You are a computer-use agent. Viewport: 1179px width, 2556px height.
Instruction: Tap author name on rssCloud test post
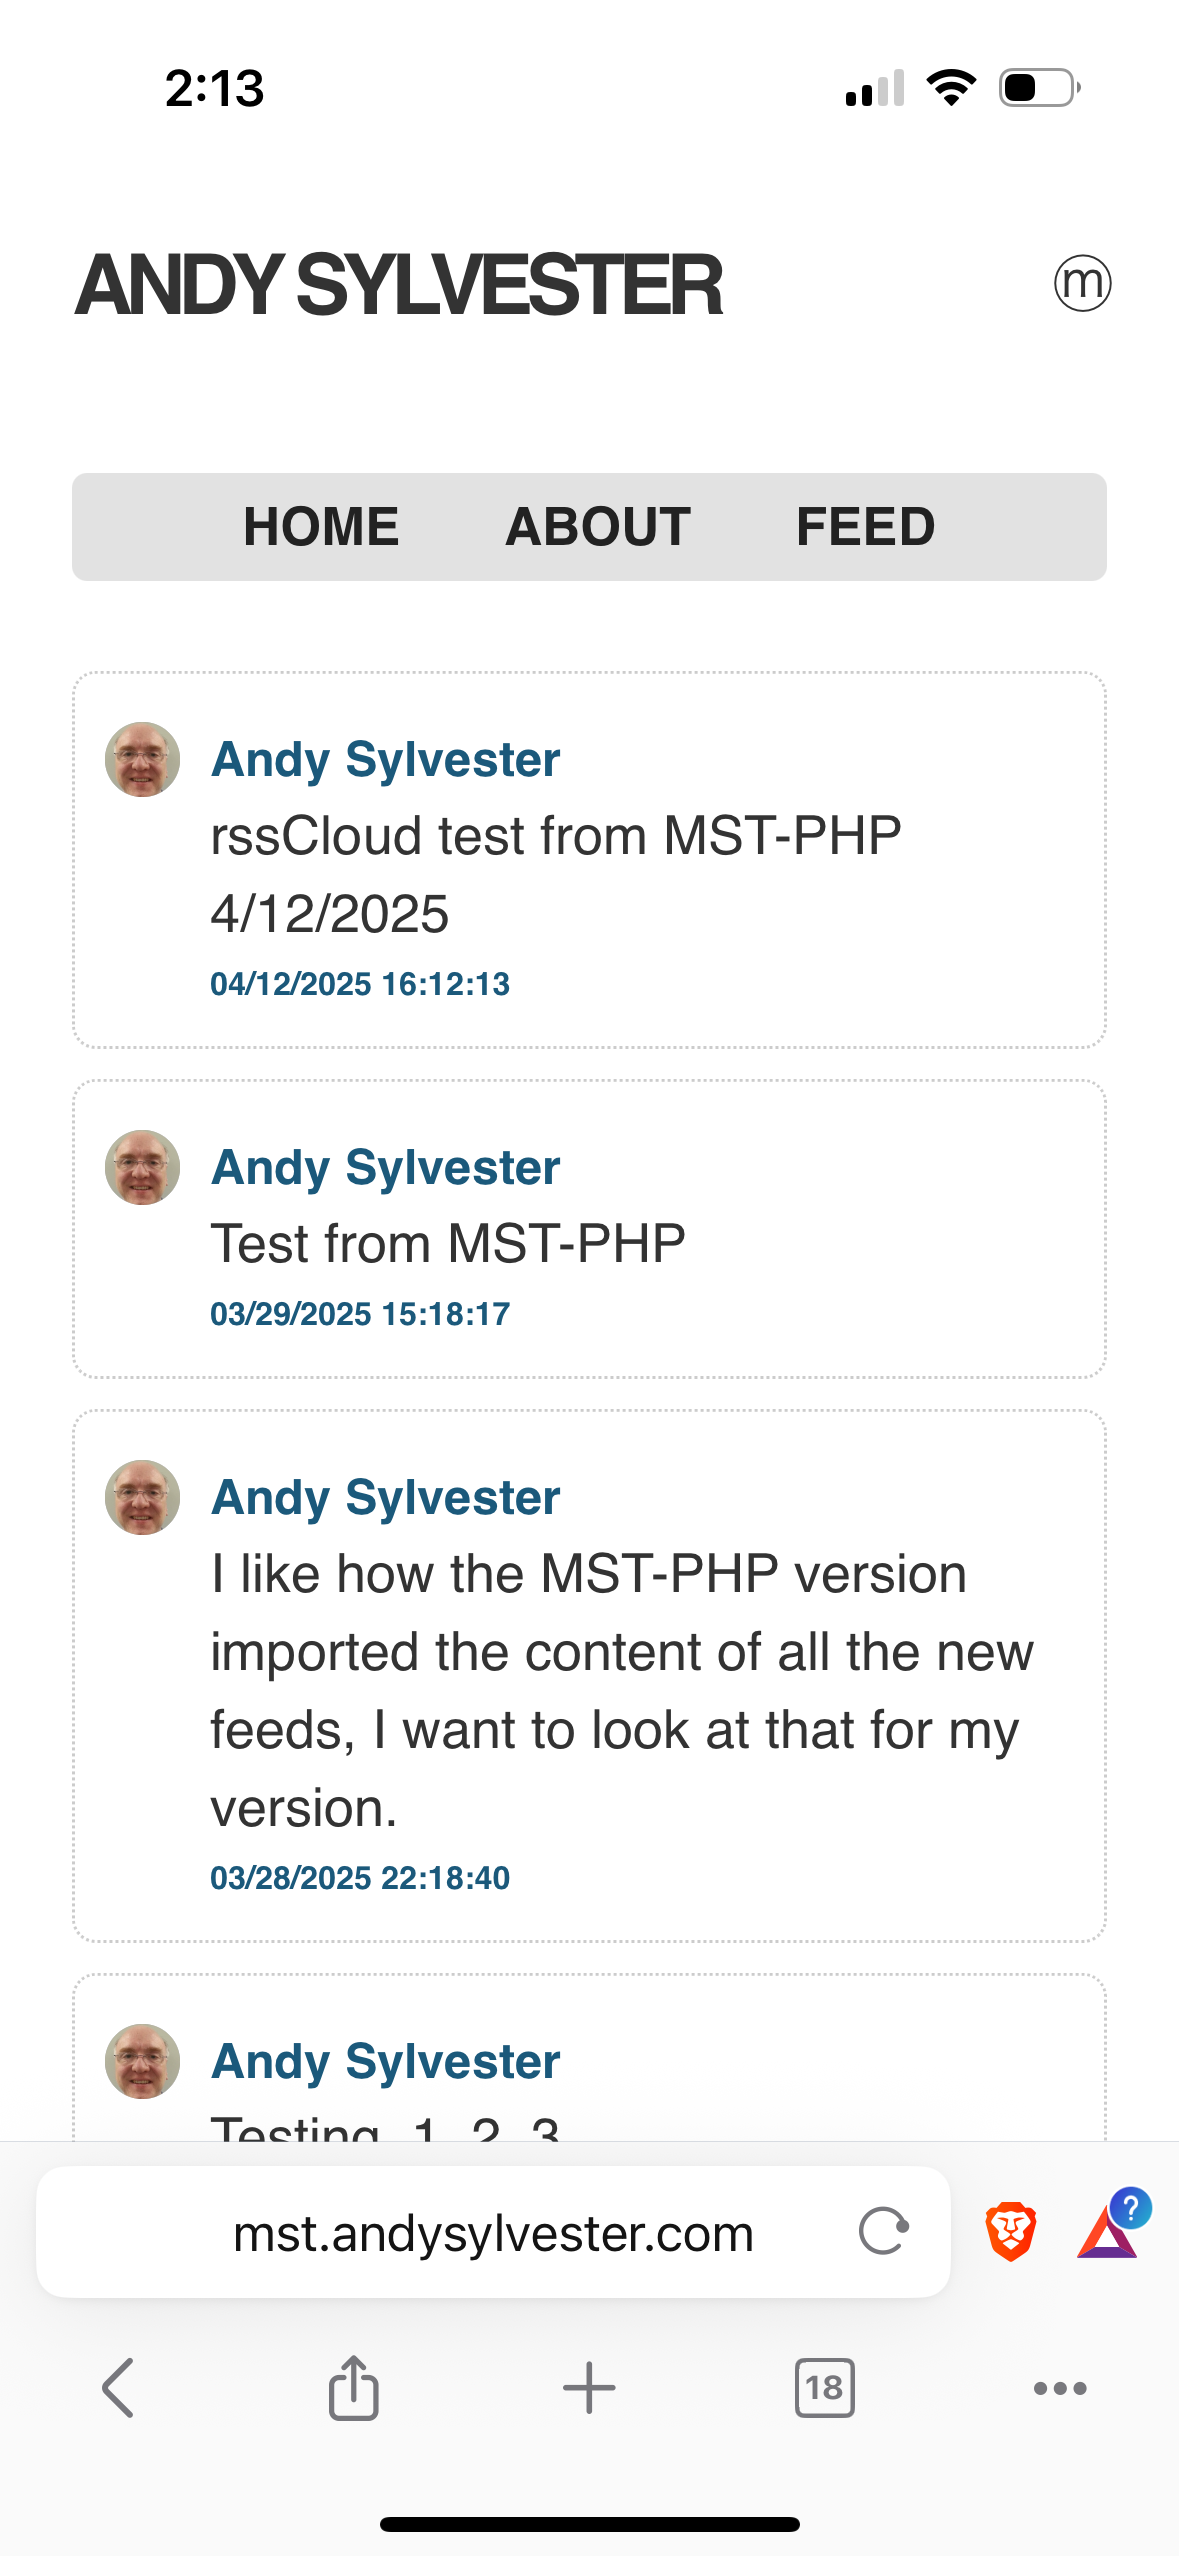[385, 759]
